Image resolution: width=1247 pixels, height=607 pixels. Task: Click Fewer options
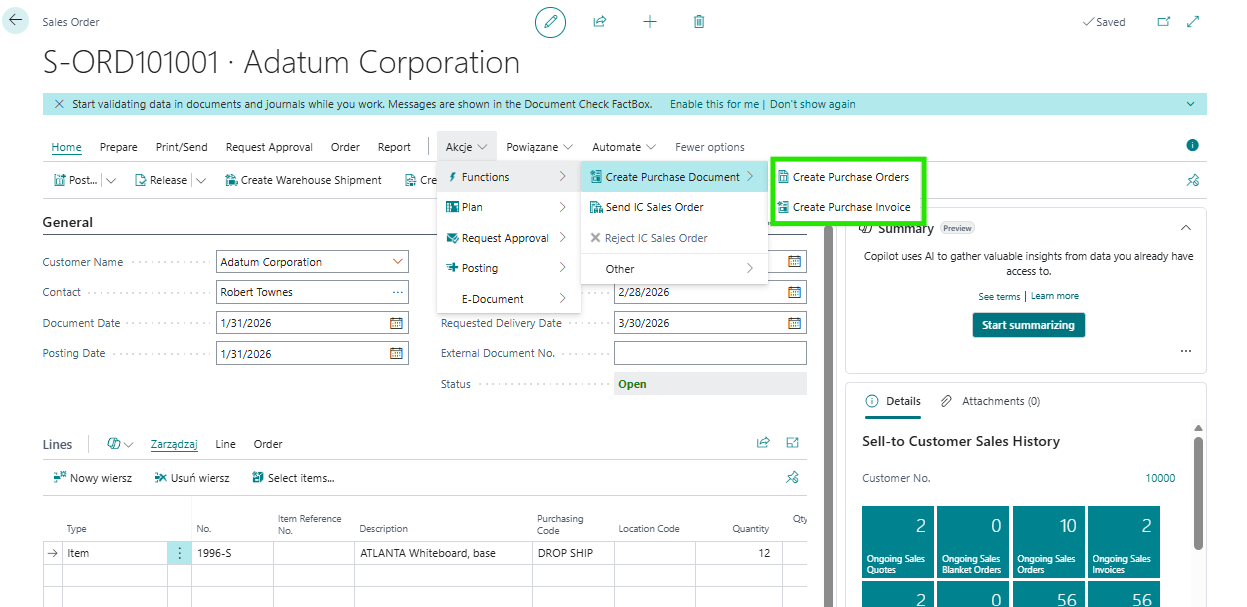click(709, 147)
